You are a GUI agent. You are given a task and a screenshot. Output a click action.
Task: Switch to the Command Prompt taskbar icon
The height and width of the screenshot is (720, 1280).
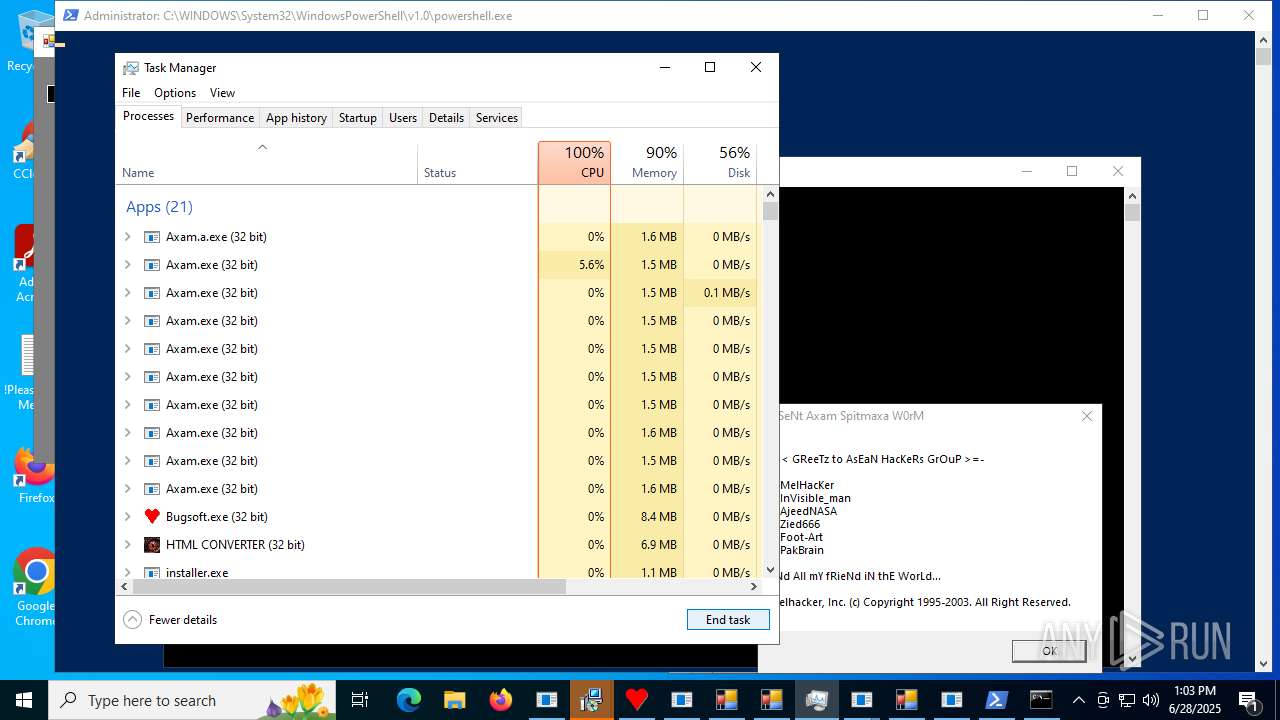click(x=1041, y=700)
